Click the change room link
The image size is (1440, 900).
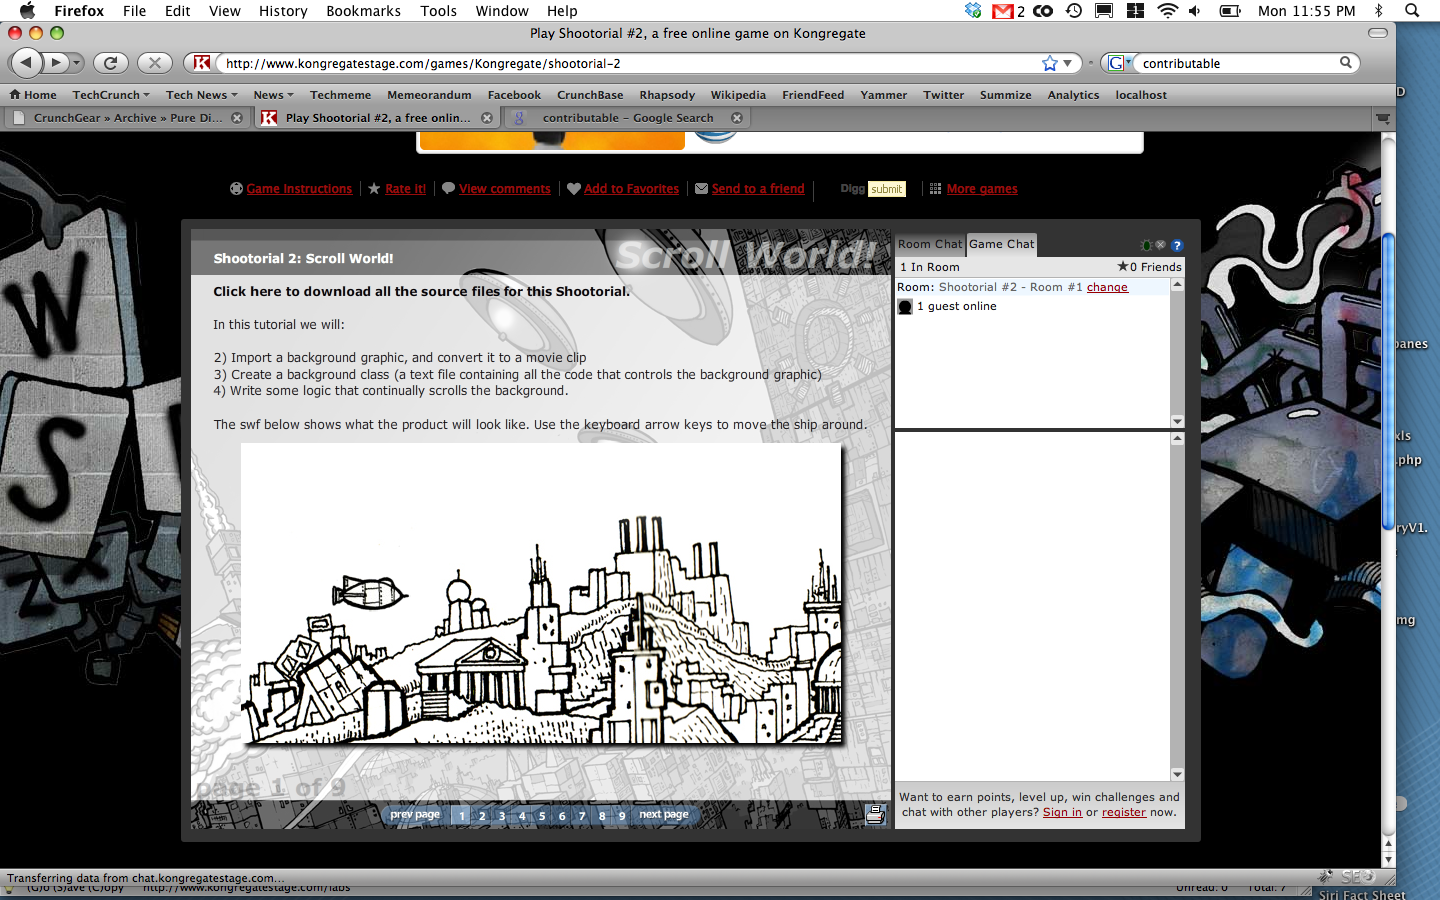coord(1107,287)
